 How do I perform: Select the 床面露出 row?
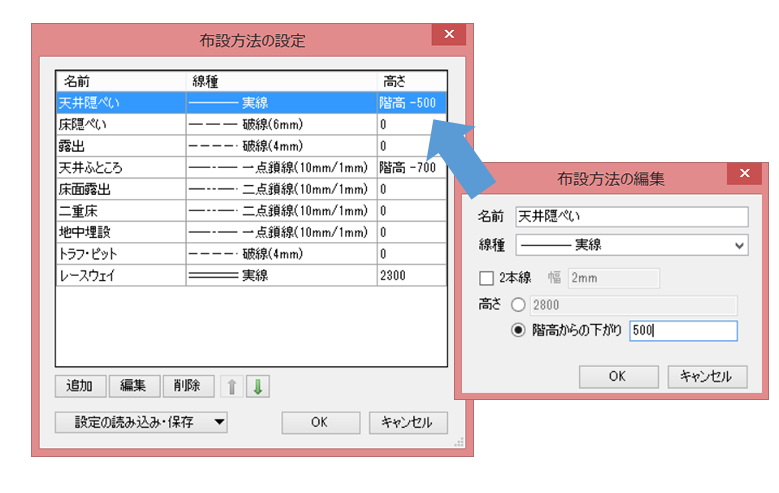251,189
